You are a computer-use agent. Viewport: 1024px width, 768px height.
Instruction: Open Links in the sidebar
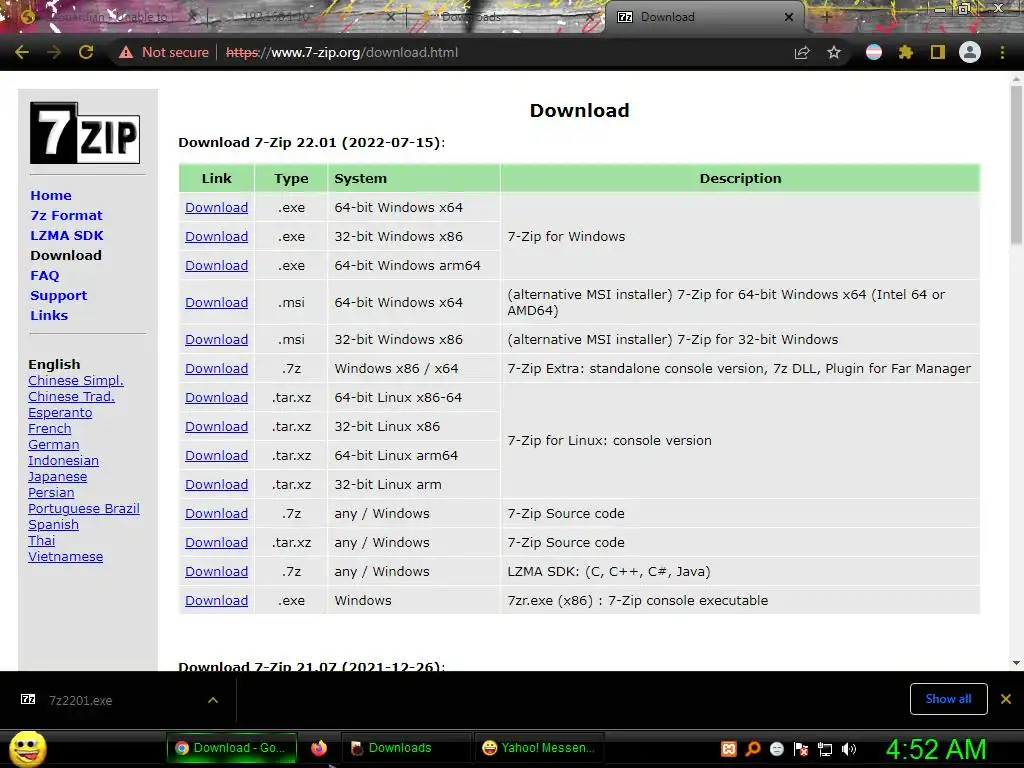(49, 315)
